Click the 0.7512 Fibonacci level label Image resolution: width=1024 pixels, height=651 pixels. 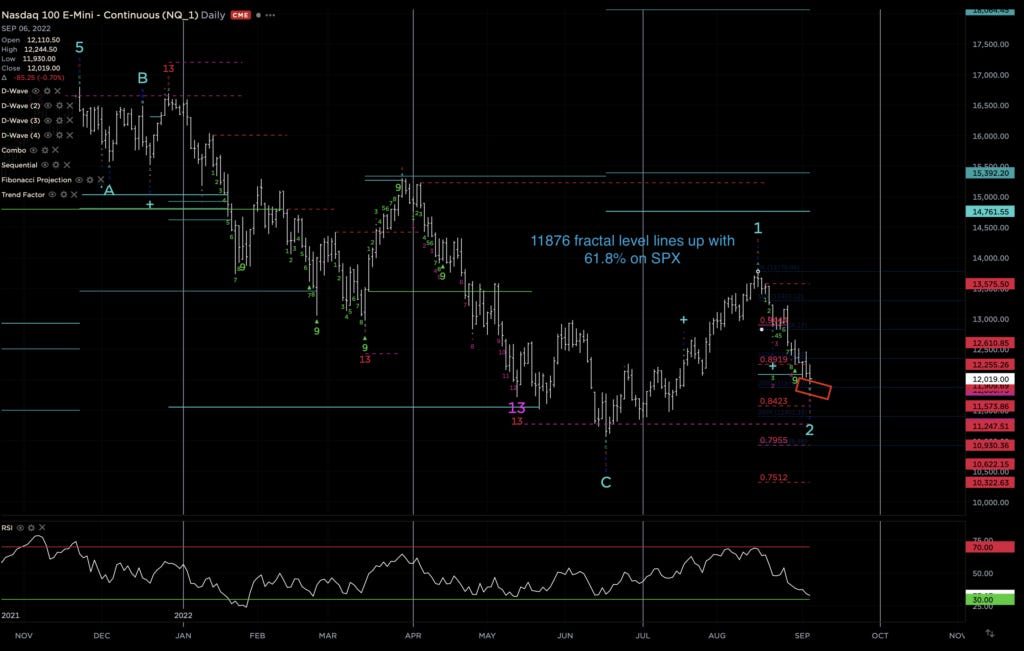click(773, 477)
